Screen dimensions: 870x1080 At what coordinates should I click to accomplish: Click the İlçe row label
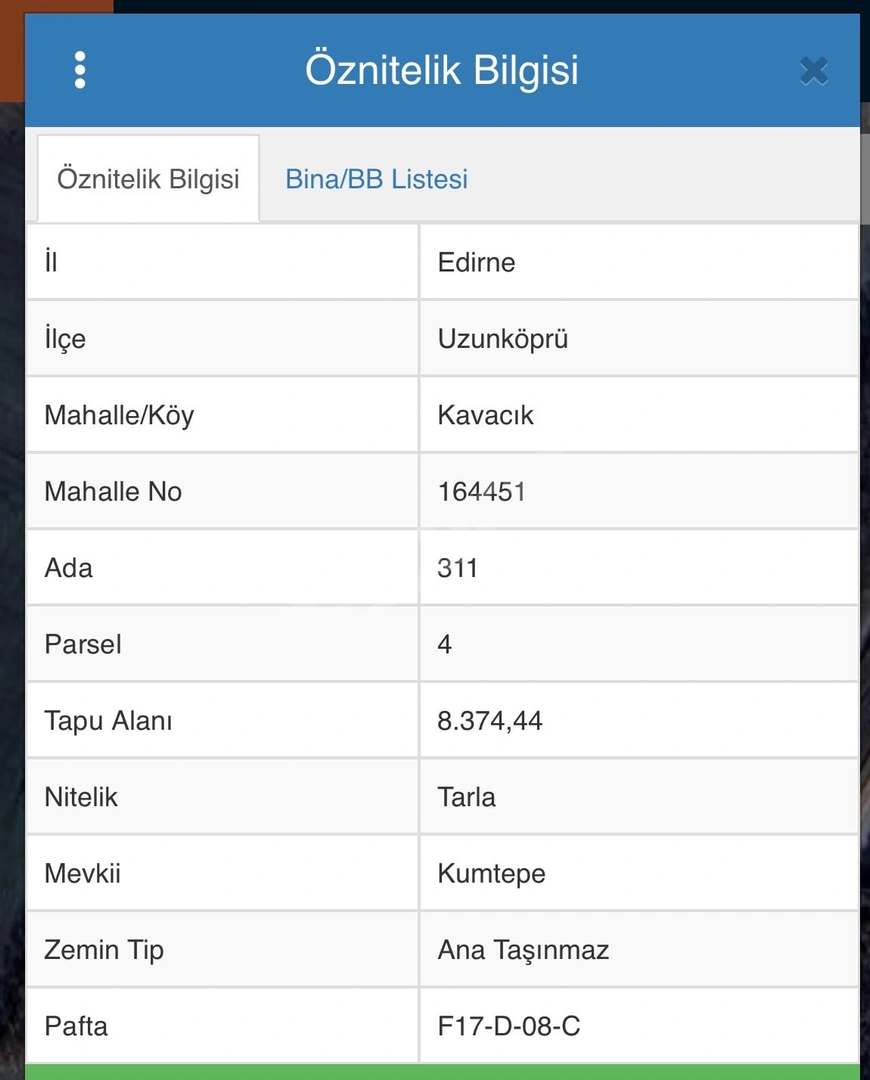65,339
